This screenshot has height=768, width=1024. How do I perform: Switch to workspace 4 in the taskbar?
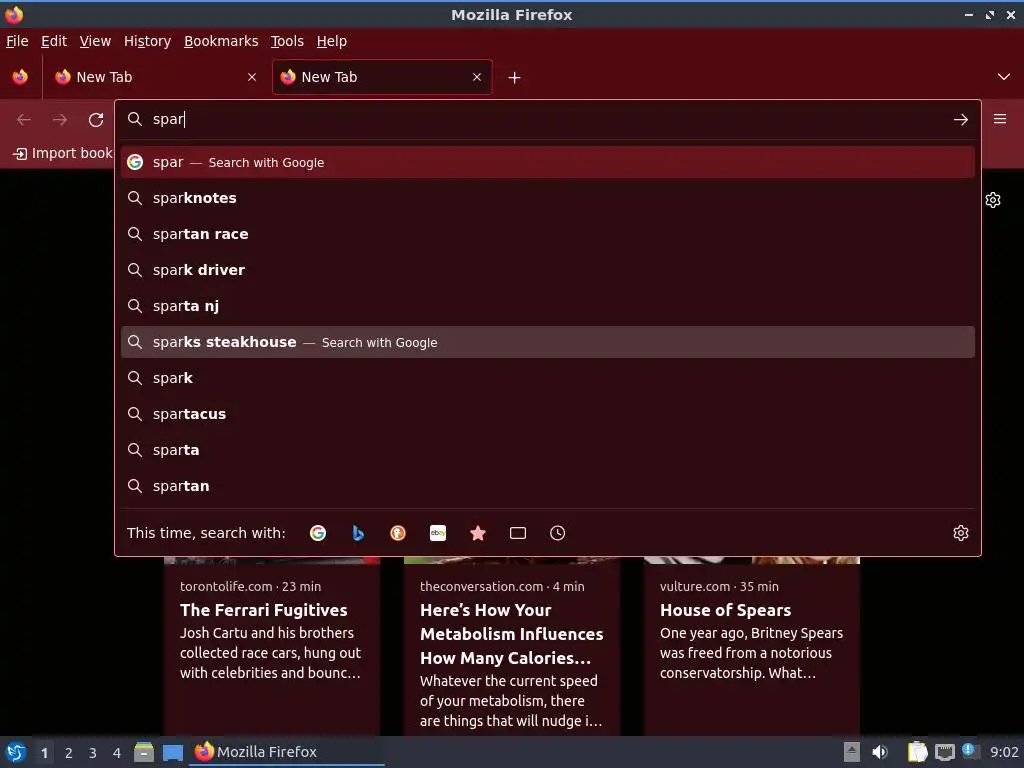coord(117,753)
